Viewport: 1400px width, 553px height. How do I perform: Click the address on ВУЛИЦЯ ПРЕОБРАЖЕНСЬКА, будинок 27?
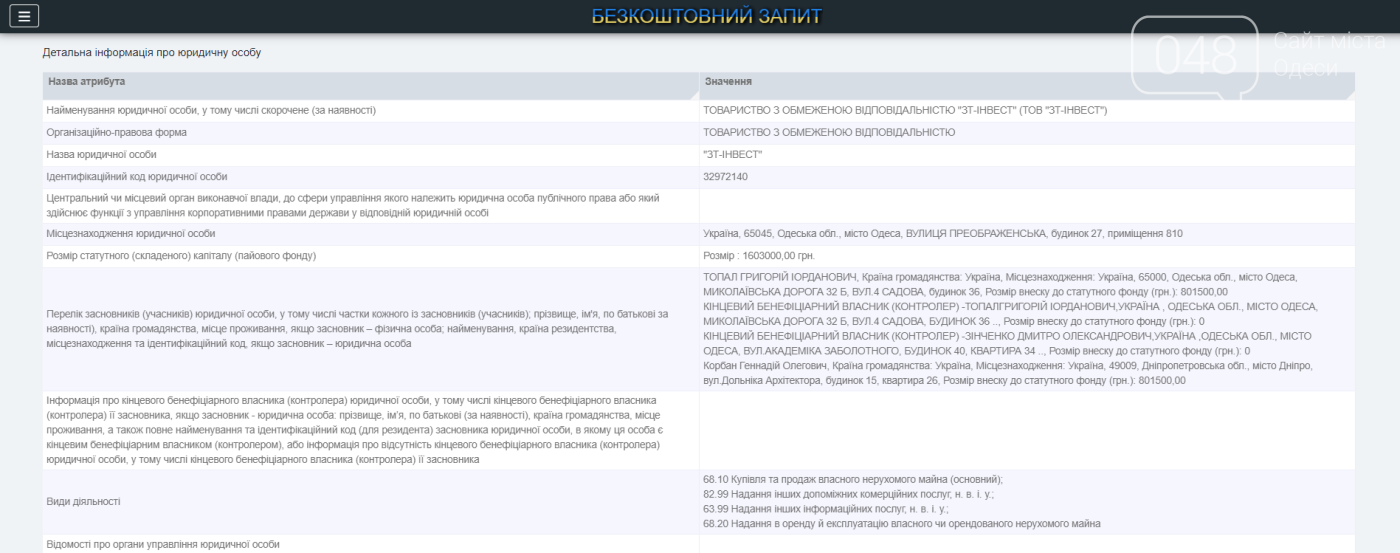click(x=943, y=234)
